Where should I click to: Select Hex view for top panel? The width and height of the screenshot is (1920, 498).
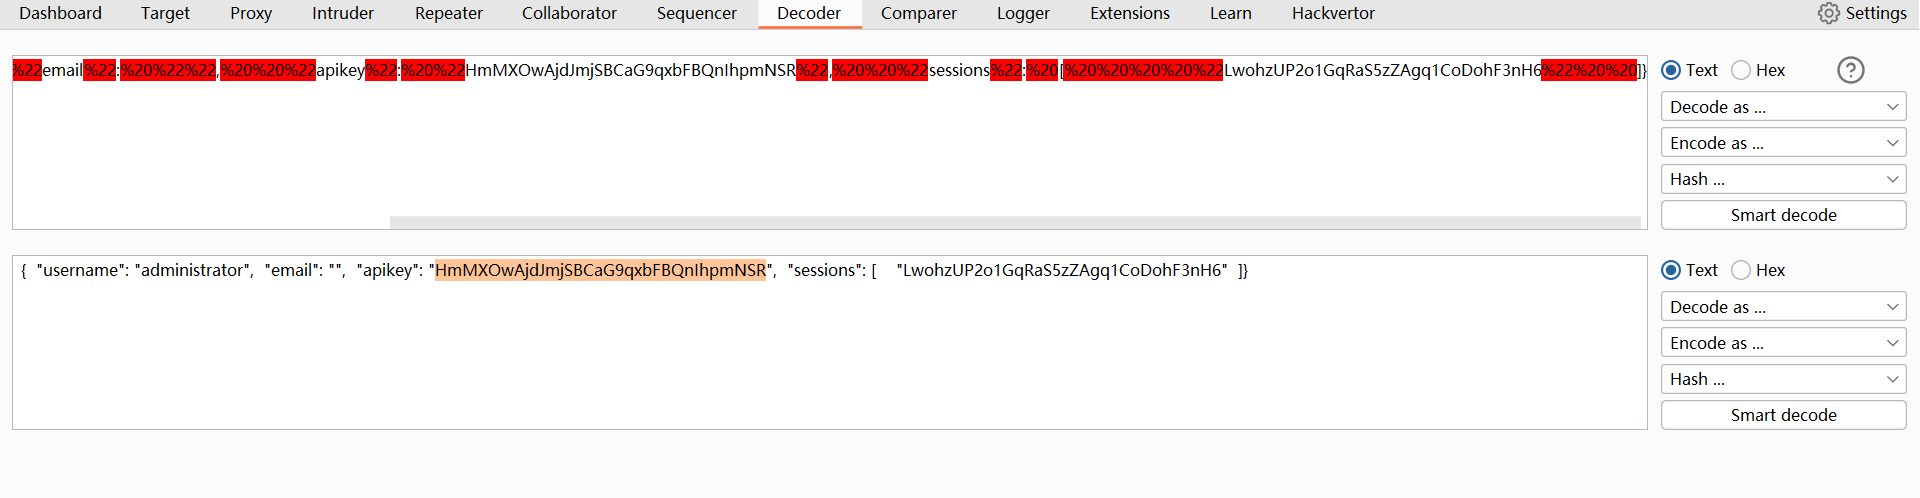pyautogui.click(x=1741, y=70)
